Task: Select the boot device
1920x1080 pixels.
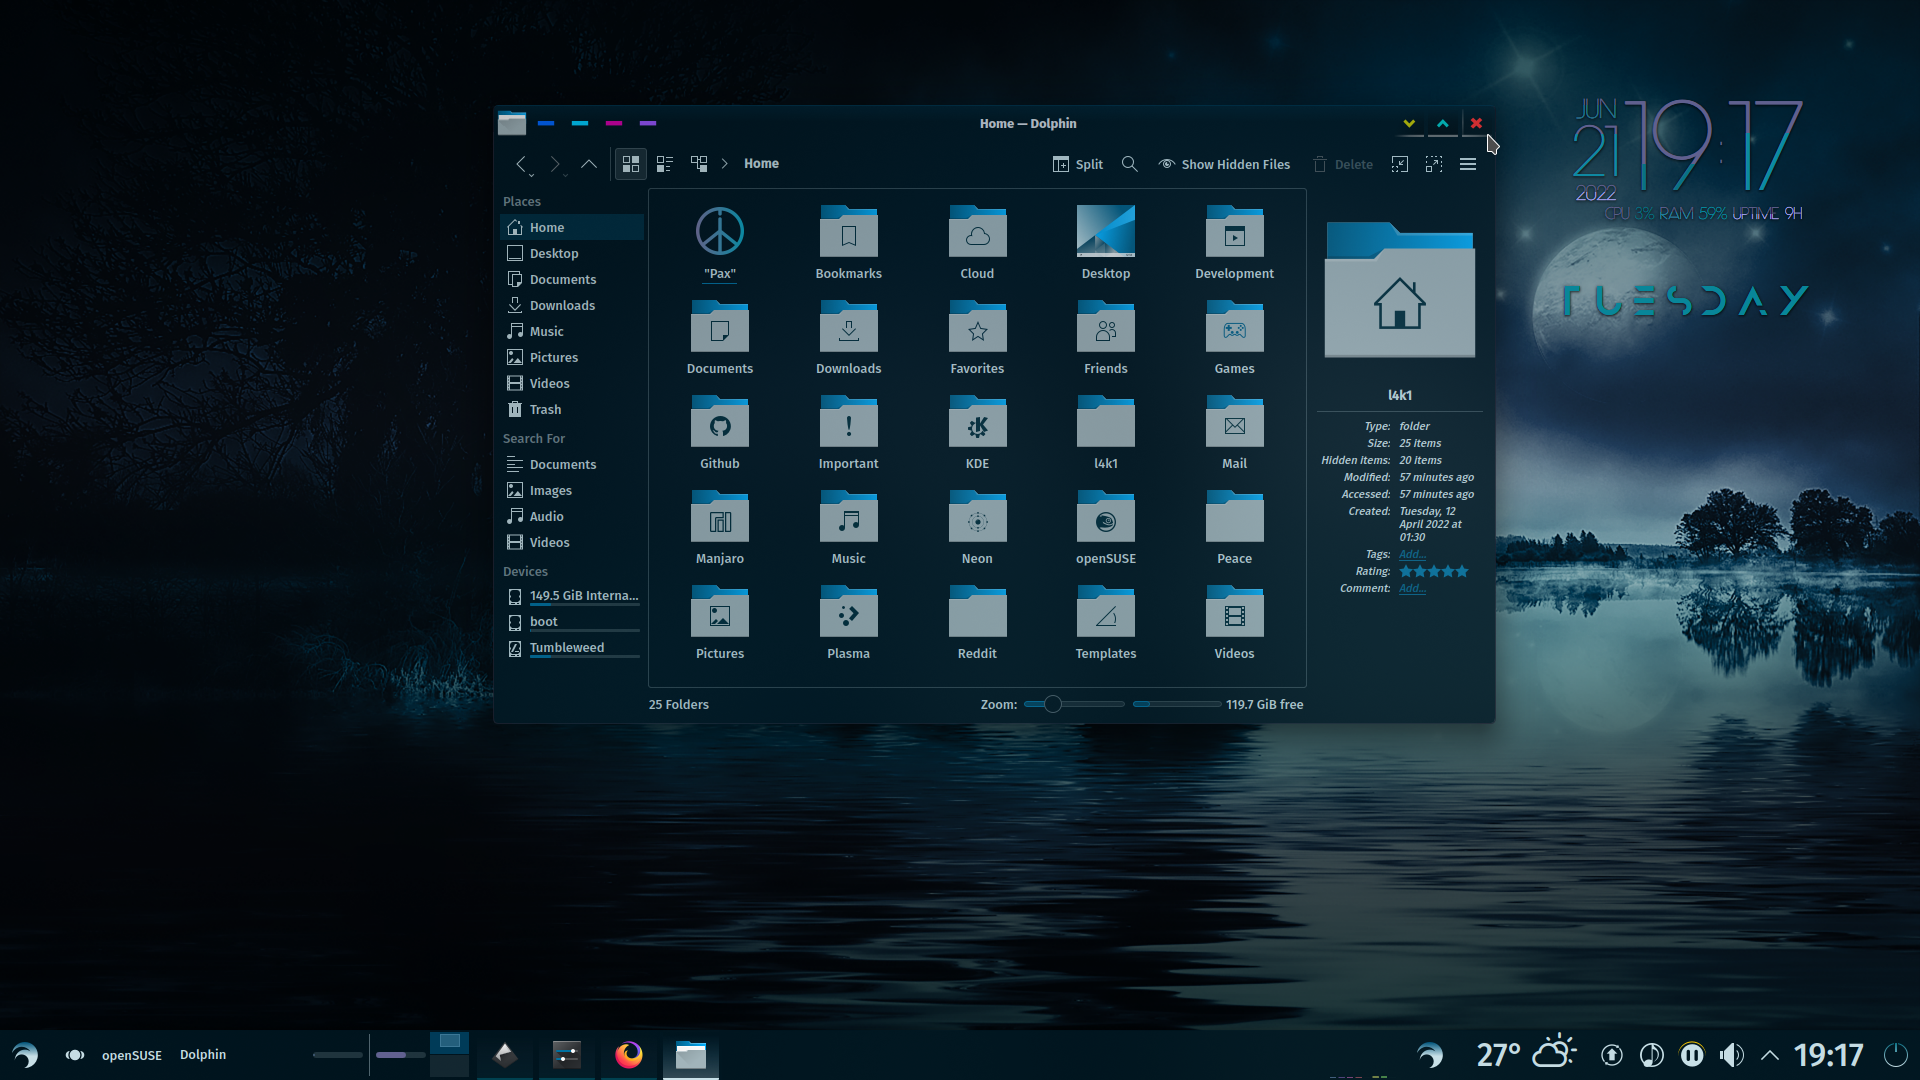Action: (x=571, y=622)
